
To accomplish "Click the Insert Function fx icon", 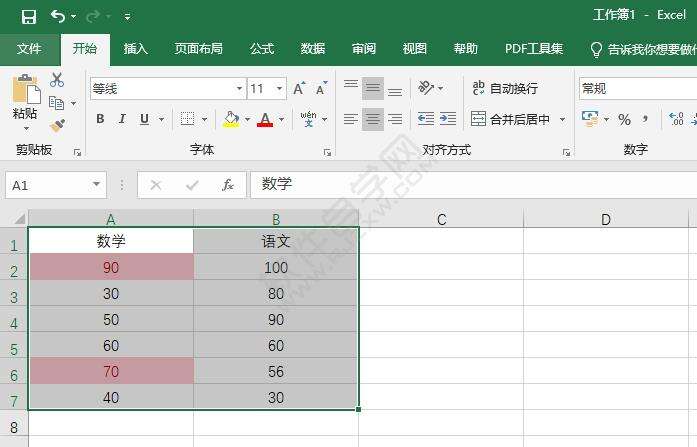I will pos(228,185).
